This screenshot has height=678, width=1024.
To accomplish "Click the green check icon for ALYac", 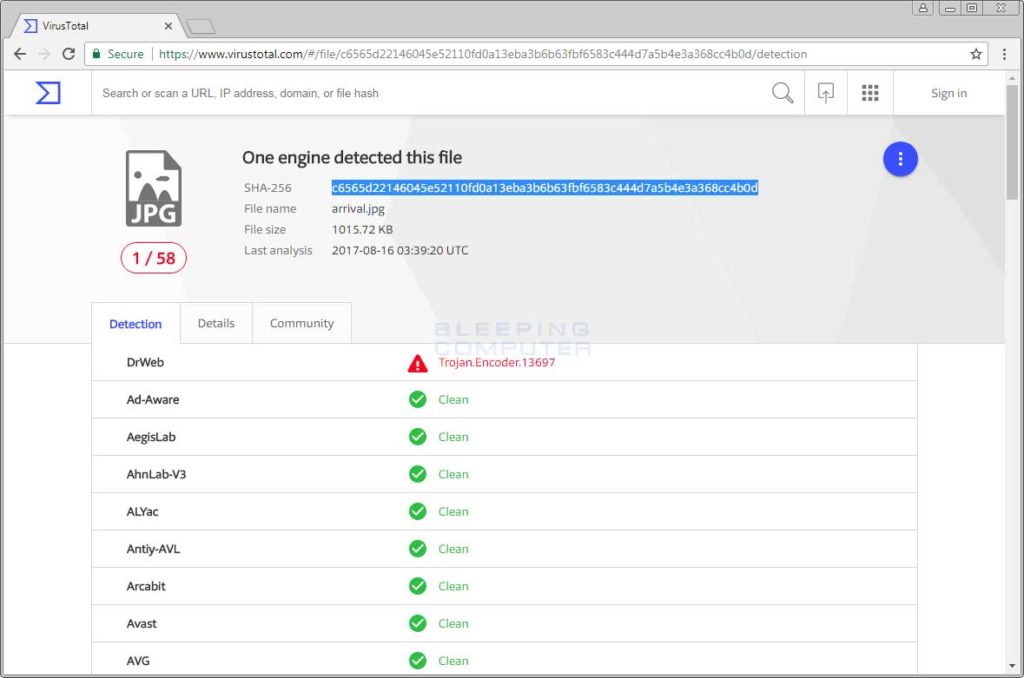I will (417, 511).
